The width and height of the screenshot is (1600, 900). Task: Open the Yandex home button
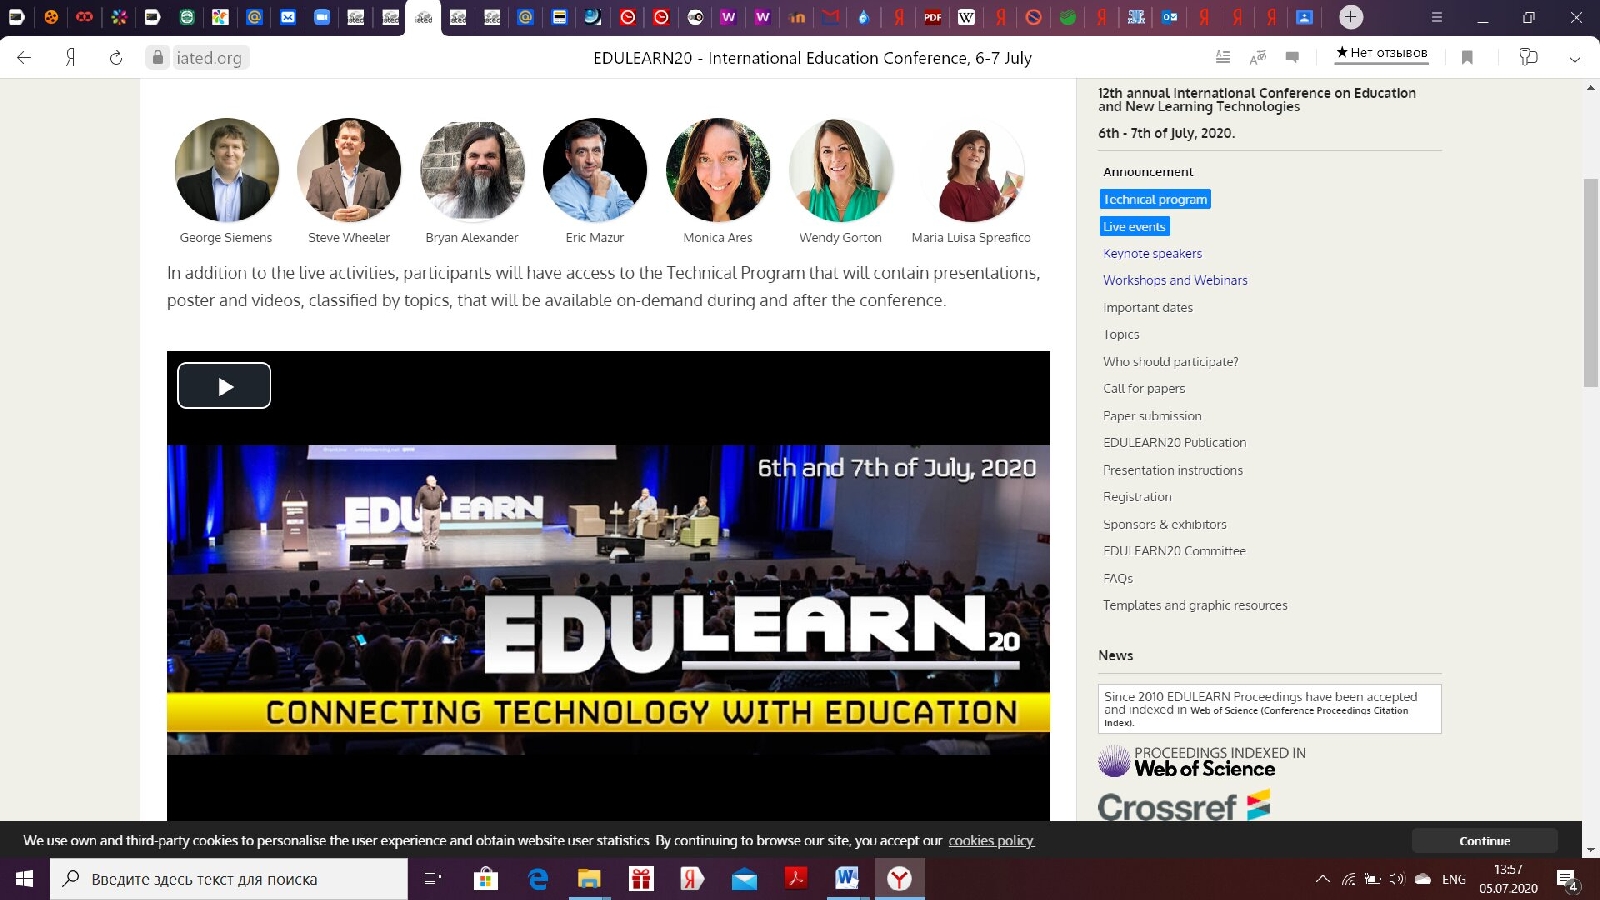click(71, 58)
